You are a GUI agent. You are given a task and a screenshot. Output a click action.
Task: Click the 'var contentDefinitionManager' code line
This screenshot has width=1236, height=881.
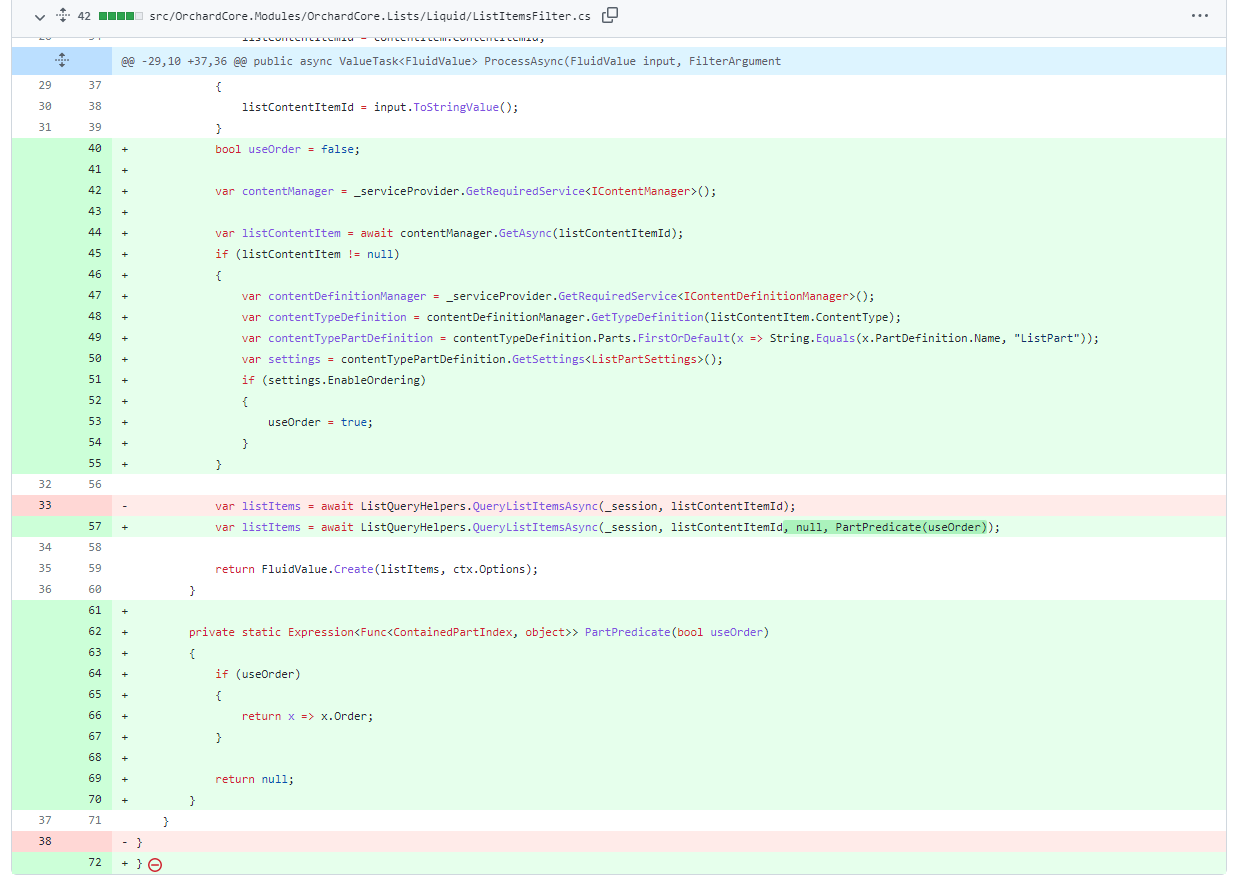(558, 296)
